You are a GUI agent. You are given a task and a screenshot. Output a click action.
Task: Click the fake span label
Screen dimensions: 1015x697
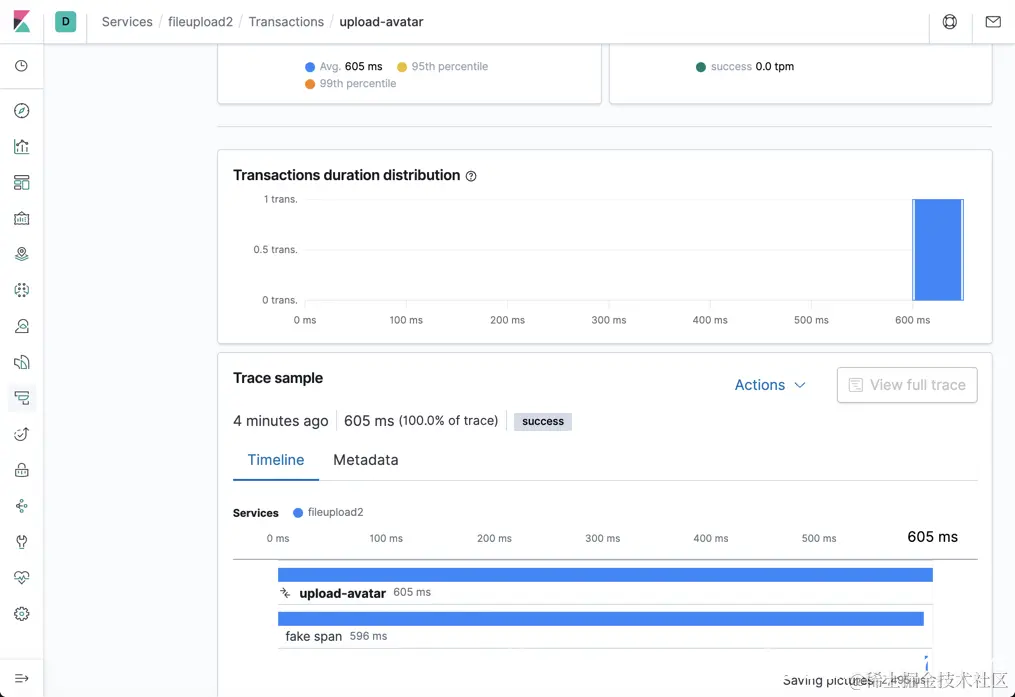[313, 636]
